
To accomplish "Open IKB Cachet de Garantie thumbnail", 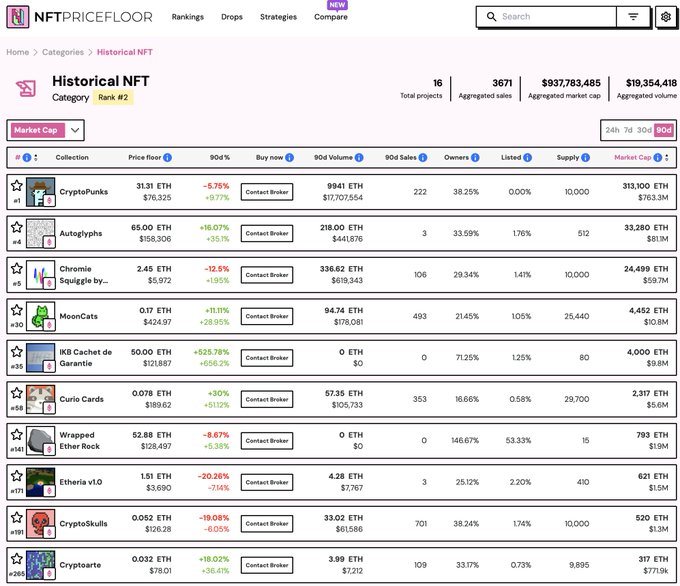I will (x=40, y=357).
